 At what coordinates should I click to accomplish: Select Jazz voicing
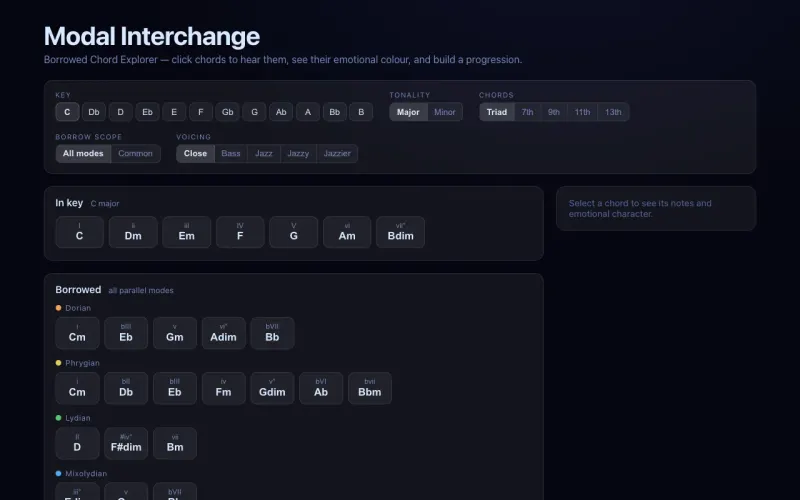point(264,154)
